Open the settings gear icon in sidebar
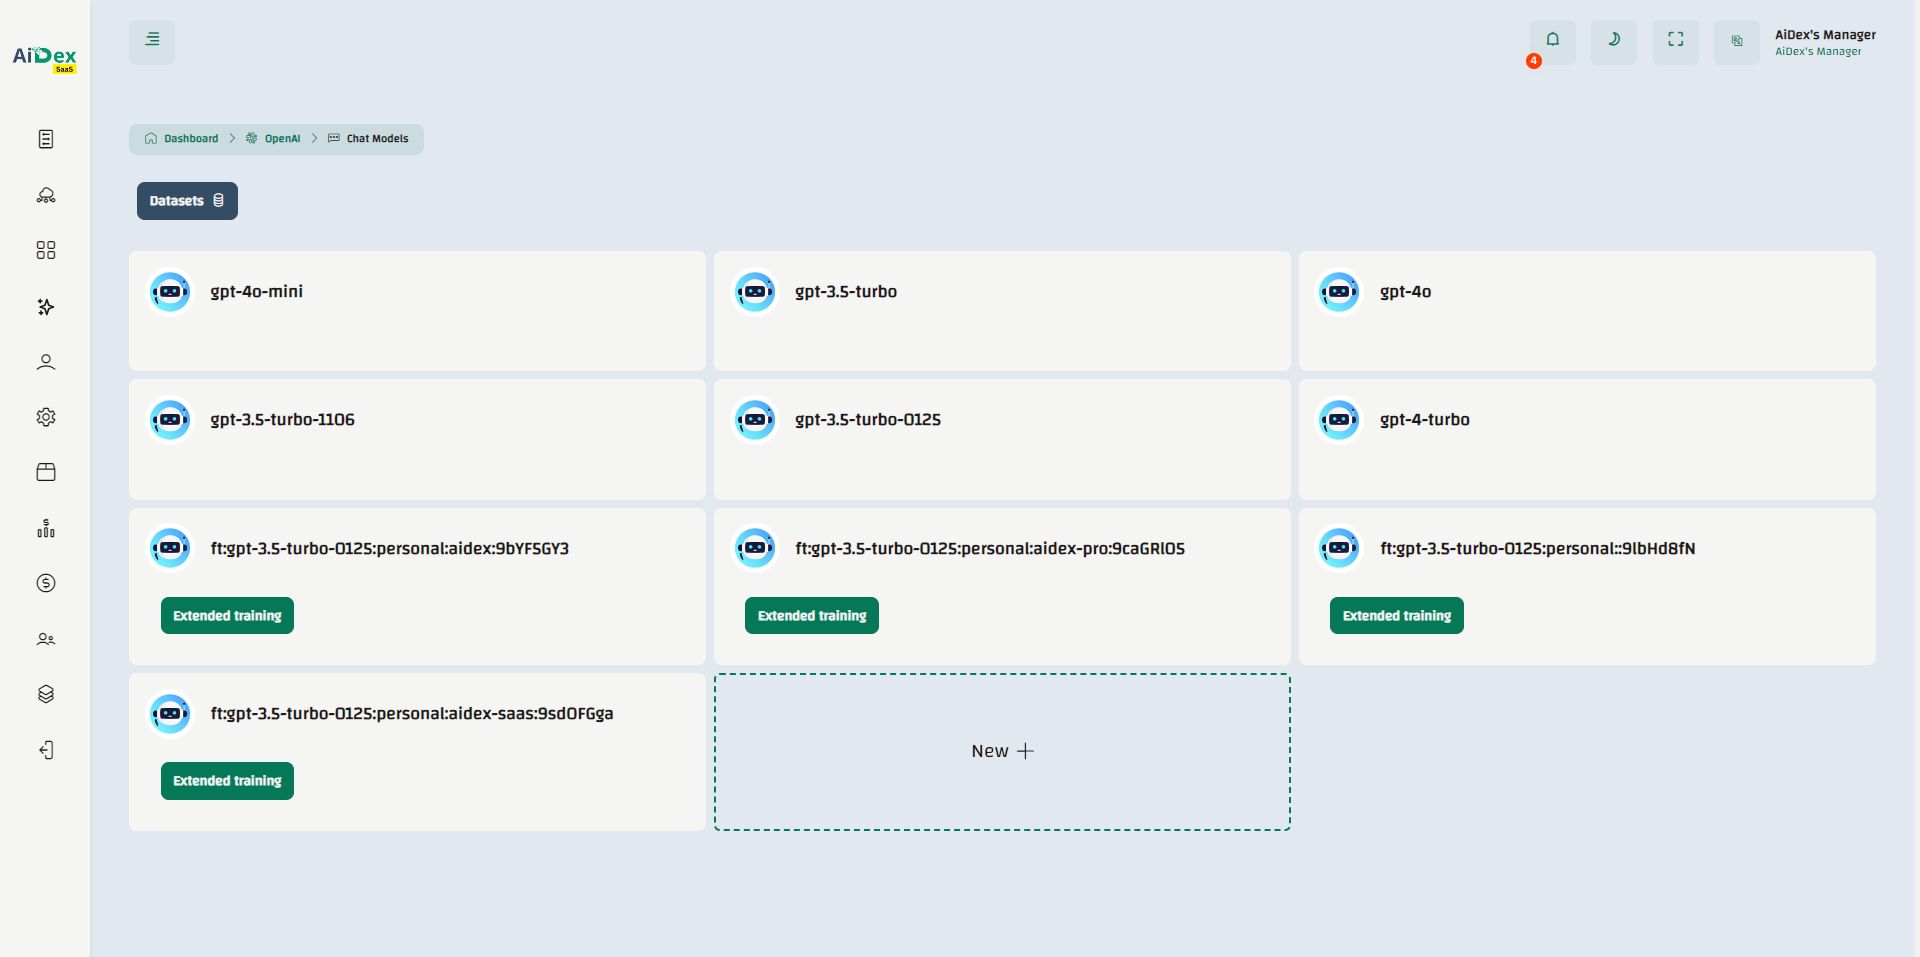This screenshot has width=1920, height=957. coord(46,417)
